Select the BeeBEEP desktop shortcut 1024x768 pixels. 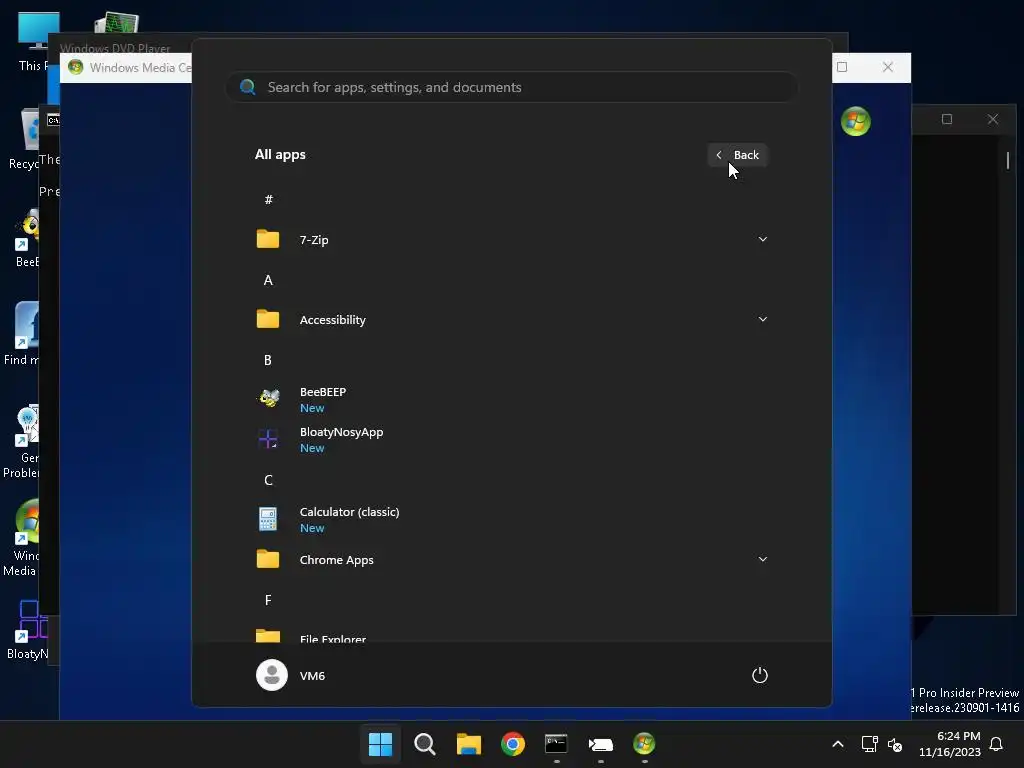click(x=27, y=238)
